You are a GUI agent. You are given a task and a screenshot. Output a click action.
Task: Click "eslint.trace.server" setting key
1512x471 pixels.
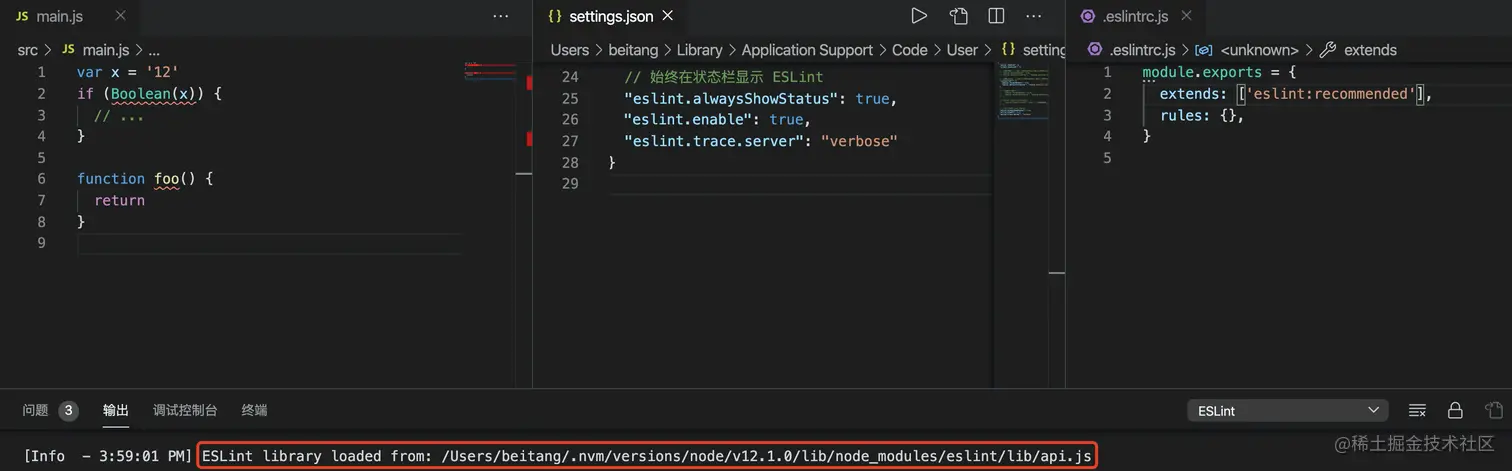coord(714,141)
